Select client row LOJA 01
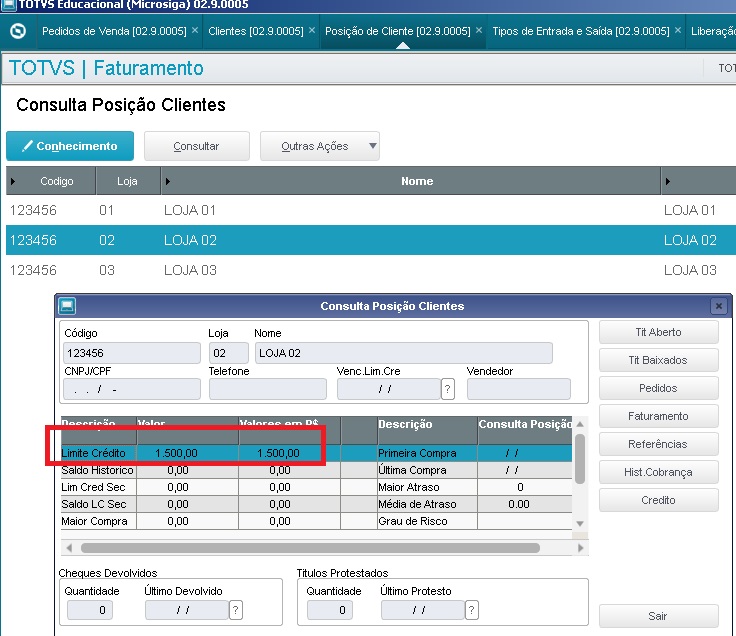Screen dimensions: 736x636 (x=371, y=210)
